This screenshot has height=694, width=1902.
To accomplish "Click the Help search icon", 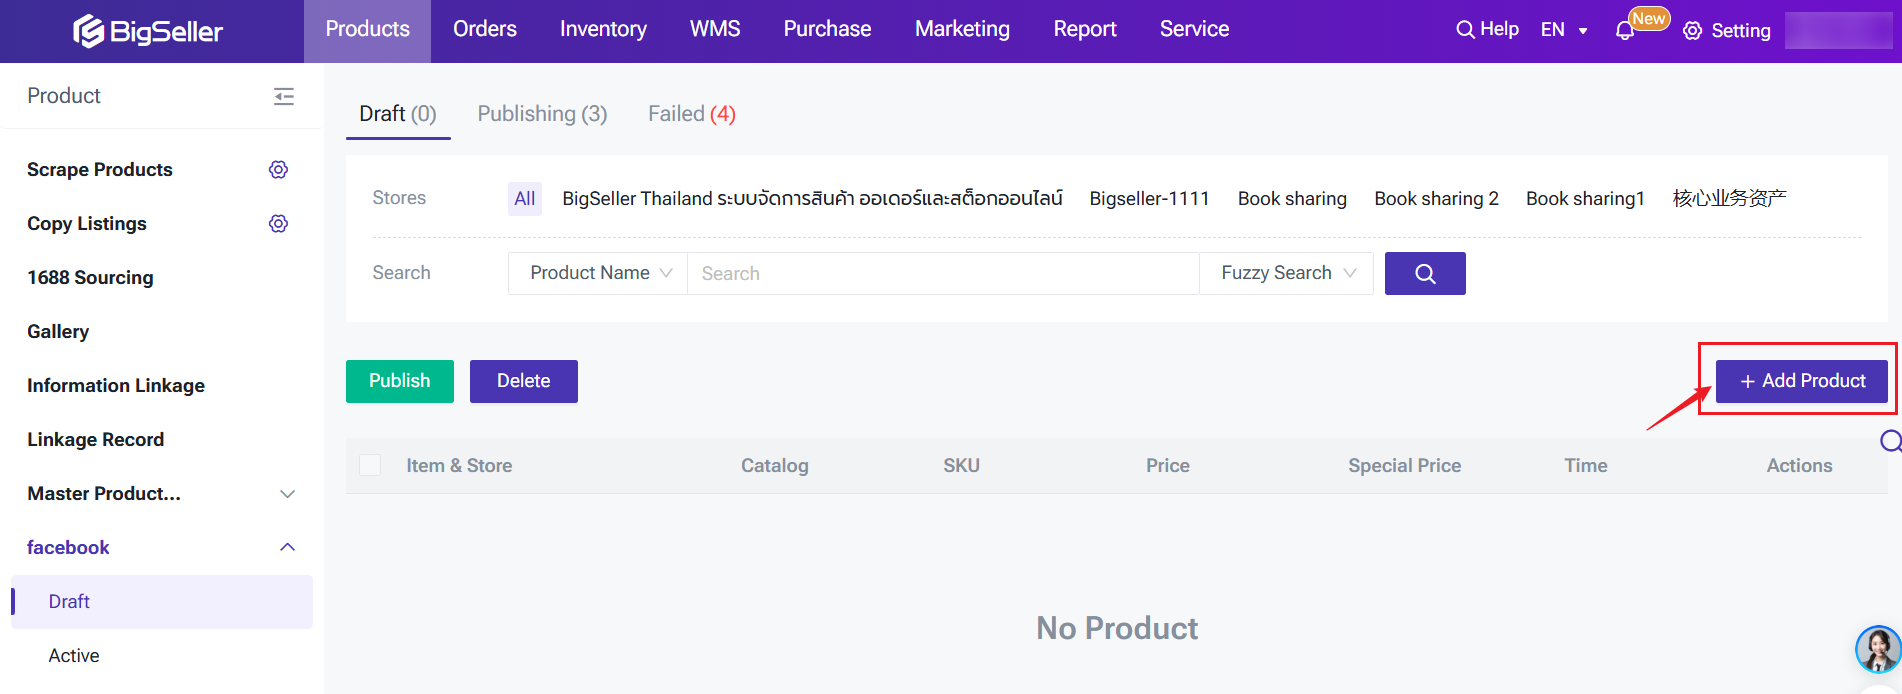I will click(1465, 30).
